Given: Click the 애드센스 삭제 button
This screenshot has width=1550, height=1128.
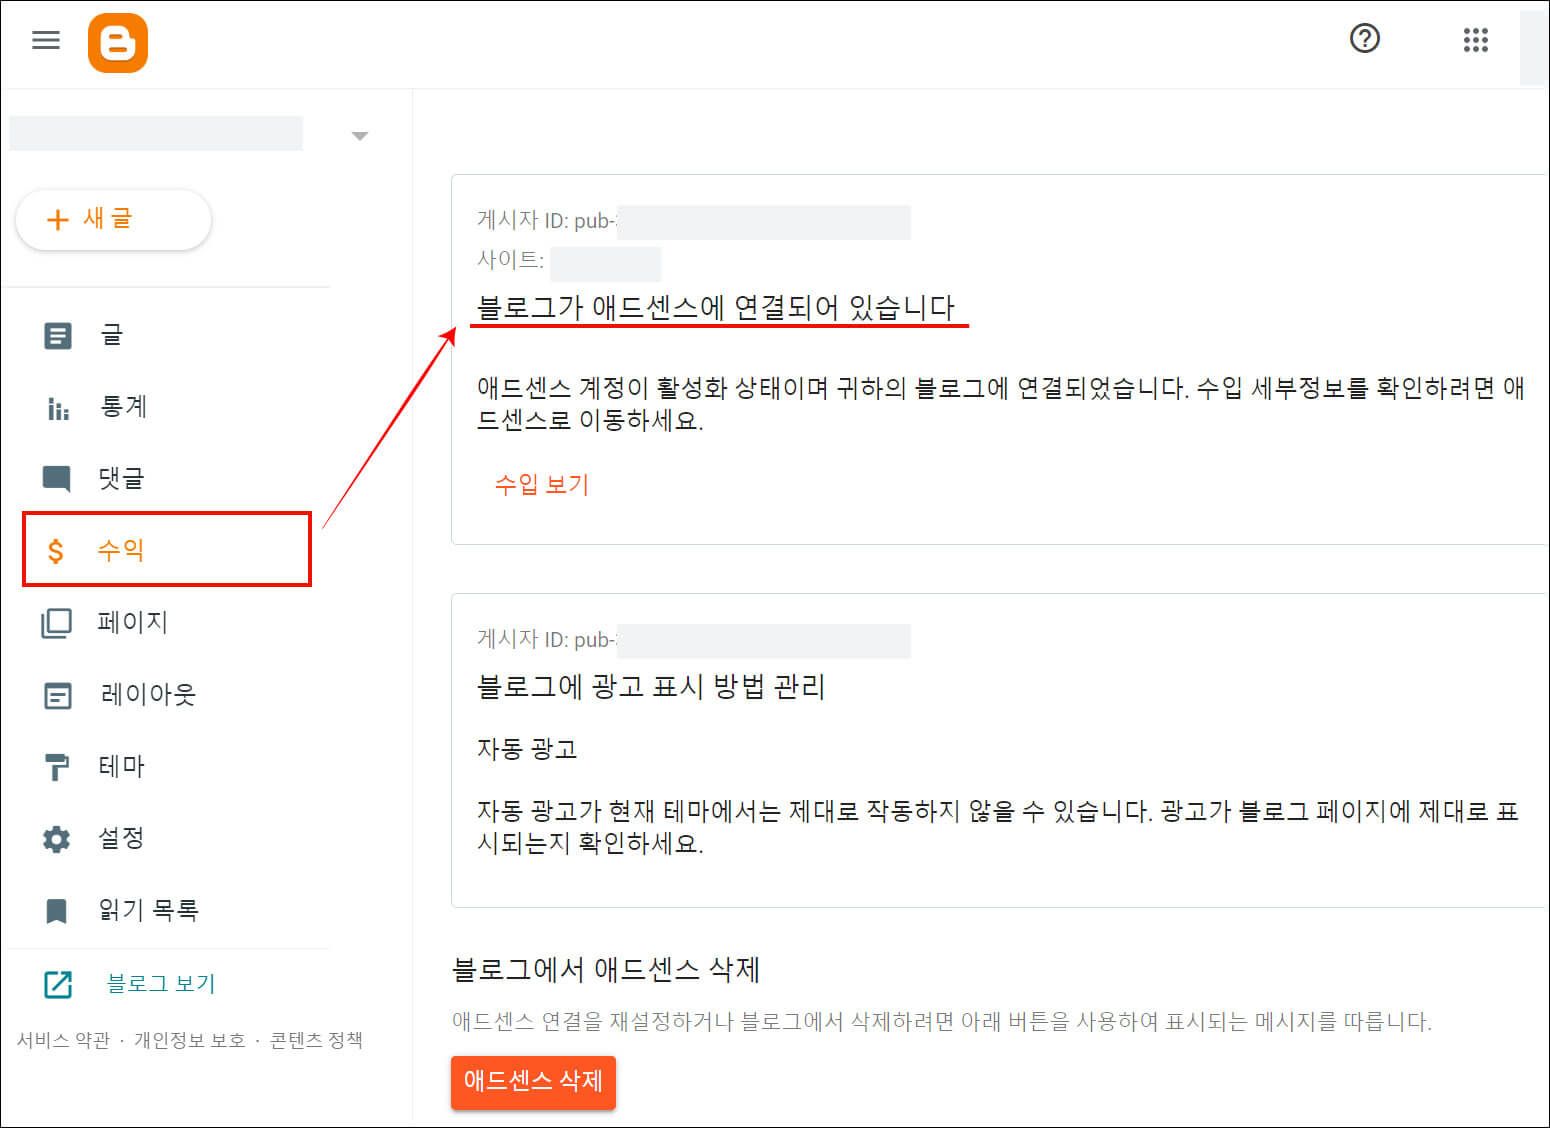Looking at the screenshot, I should (x=533, y=1082).
